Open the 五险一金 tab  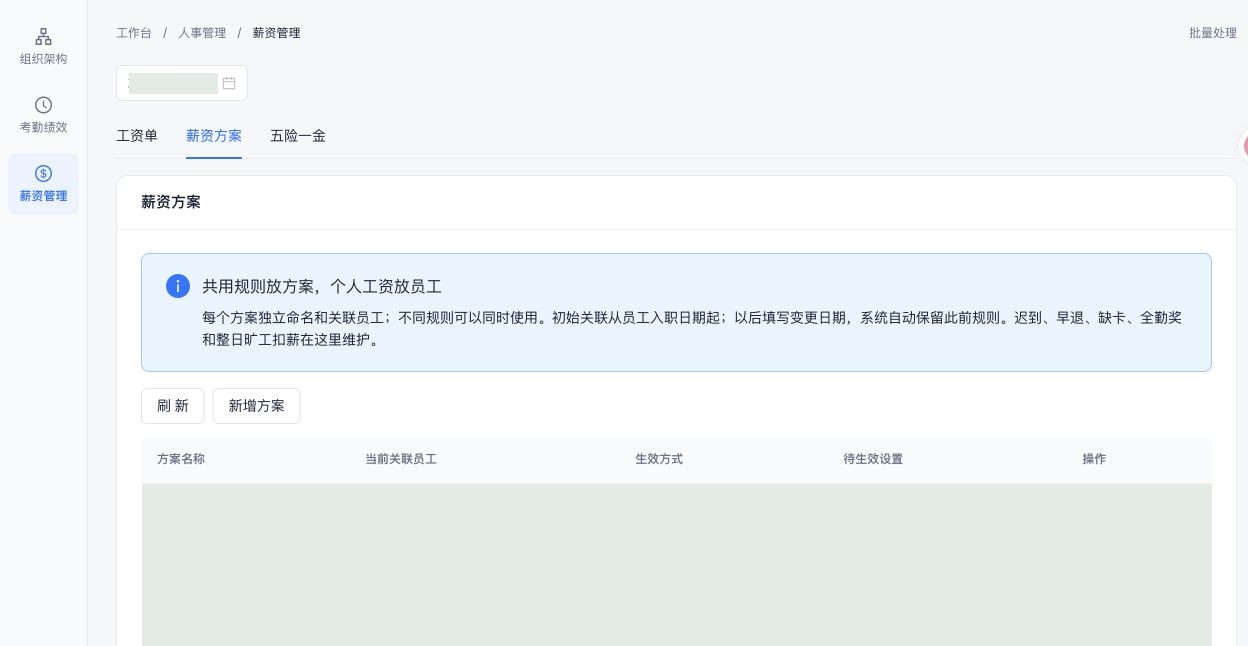[298, 136]
